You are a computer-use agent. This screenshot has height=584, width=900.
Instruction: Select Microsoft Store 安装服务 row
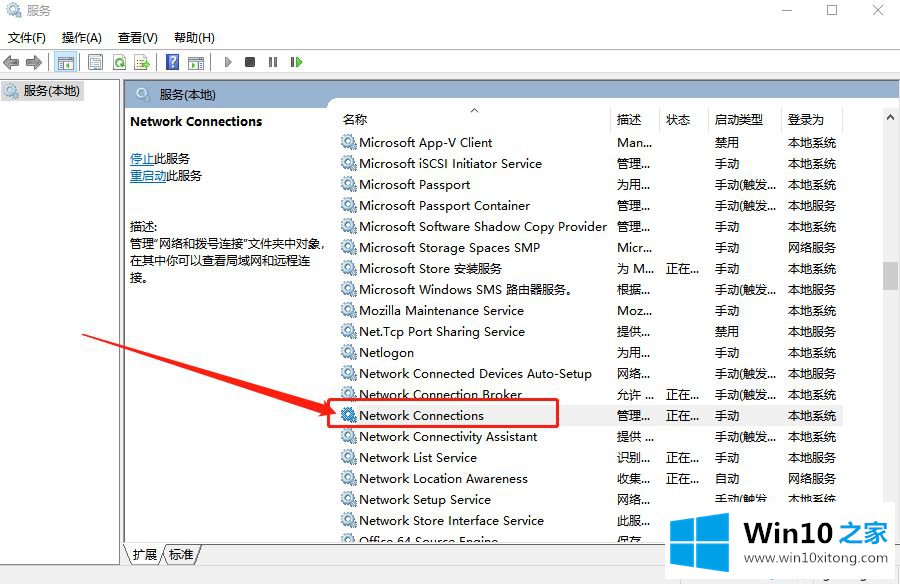pos(589,268)
